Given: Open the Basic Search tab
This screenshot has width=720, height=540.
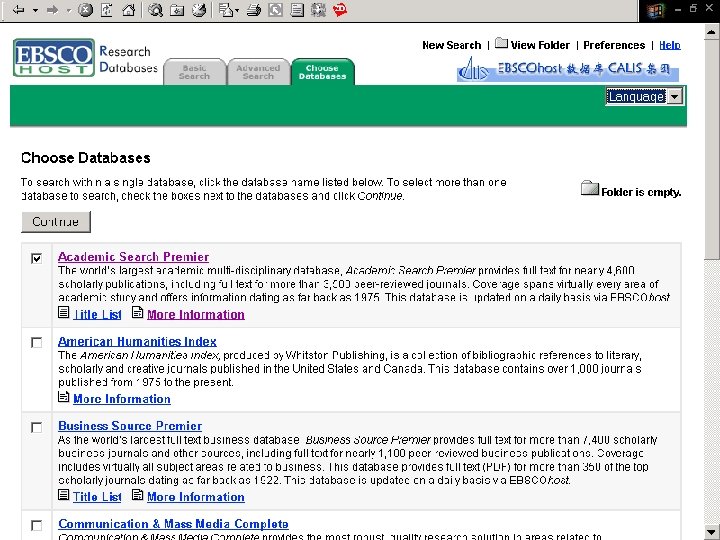Looking at the screenshot, I should [x=194, y=72].
